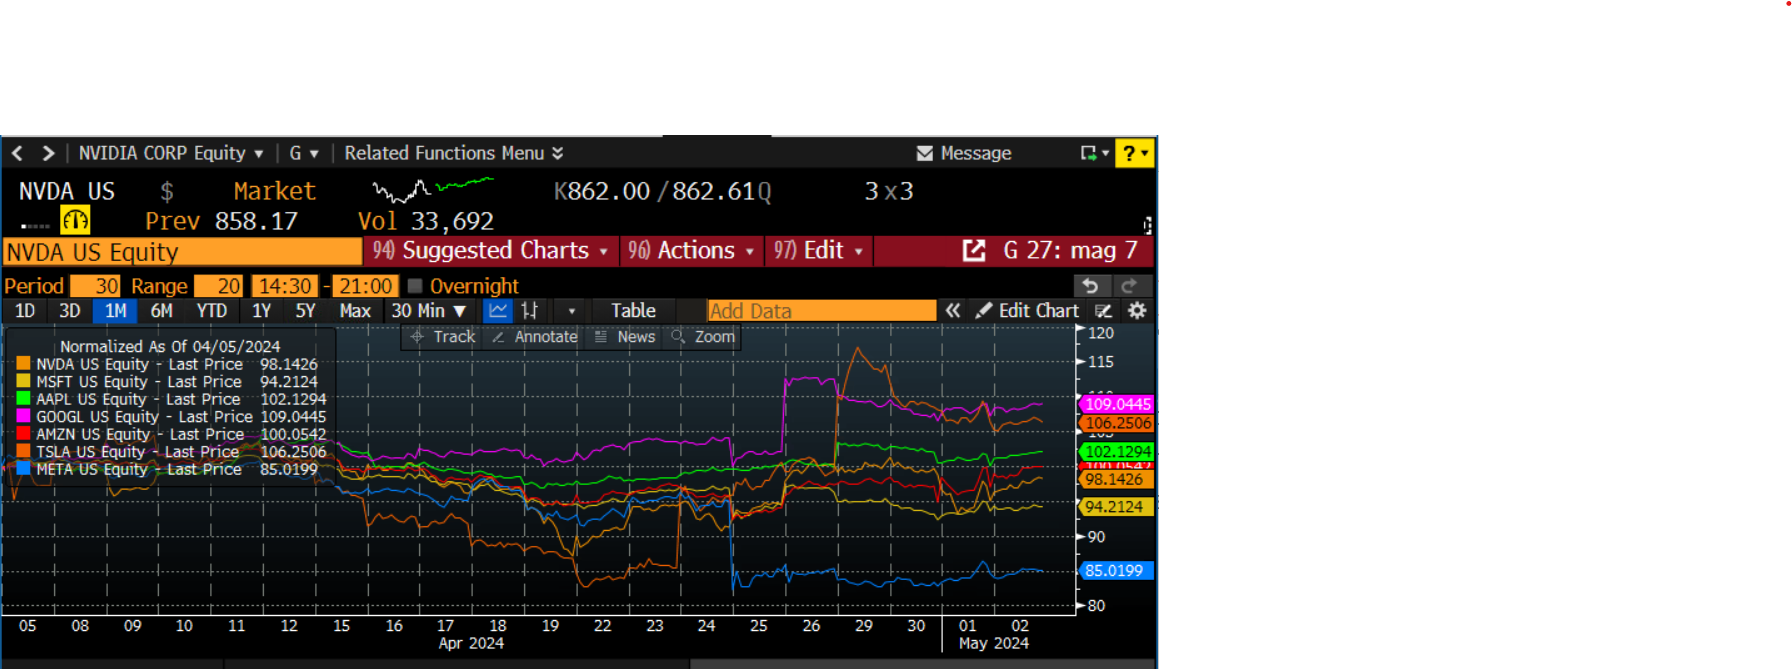Click the GOOGL magenta legend color swatch

(23, 417)
